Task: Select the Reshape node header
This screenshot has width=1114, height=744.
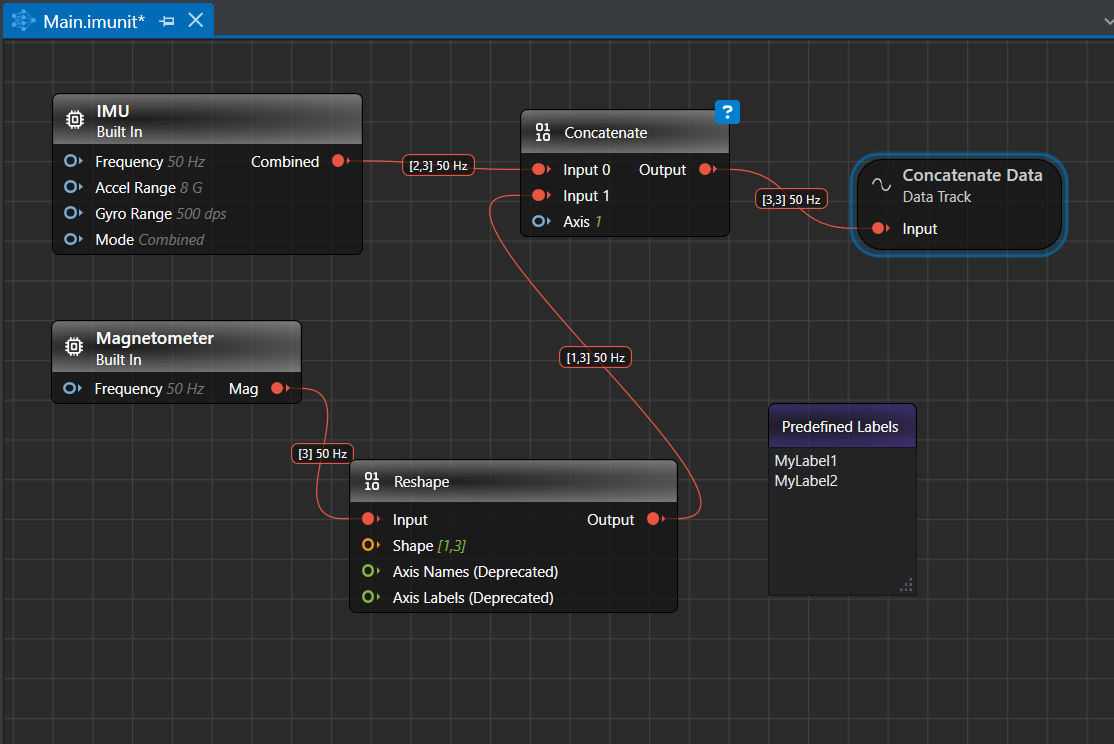Action: pos(514,482)
